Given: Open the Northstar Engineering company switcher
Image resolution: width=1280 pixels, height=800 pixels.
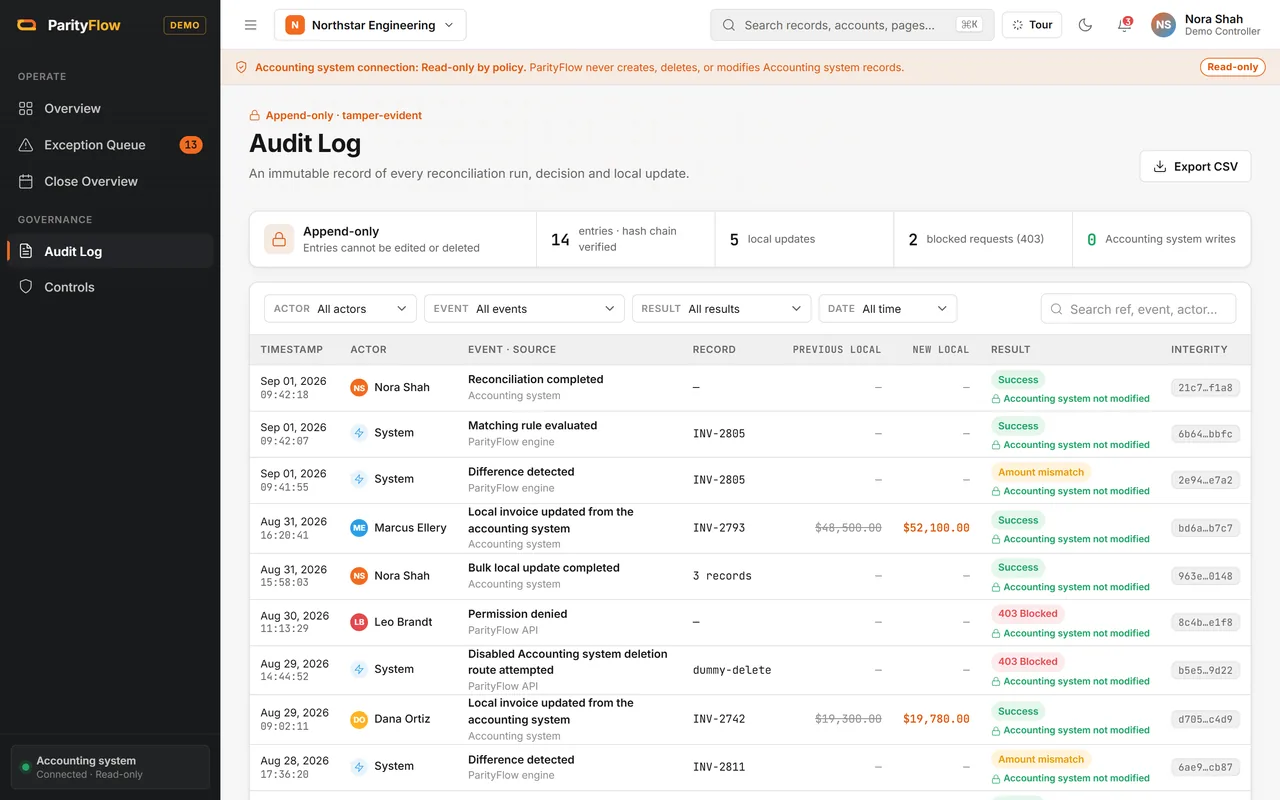Looking at the screenshot, I should point(370,25).
